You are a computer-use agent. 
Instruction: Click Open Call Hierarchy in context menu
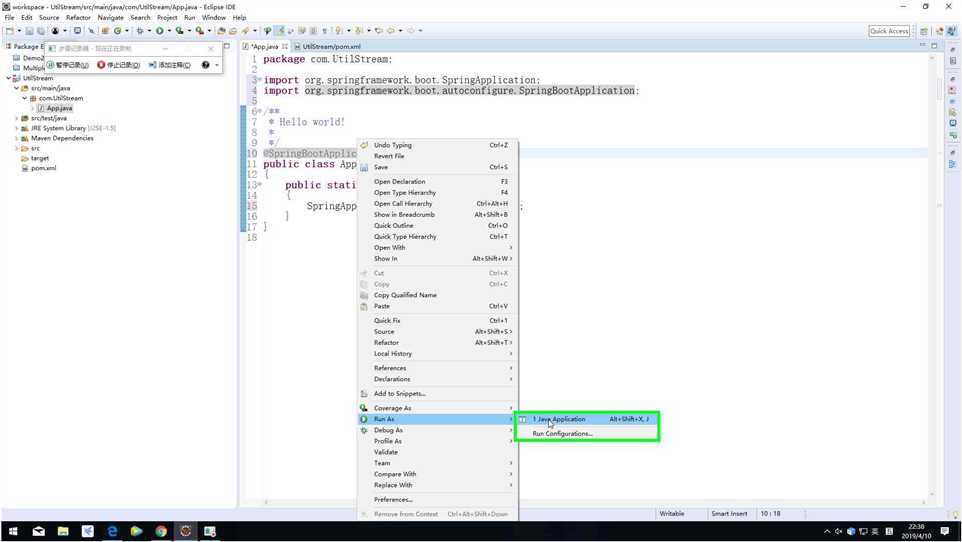tap(436, 204)
